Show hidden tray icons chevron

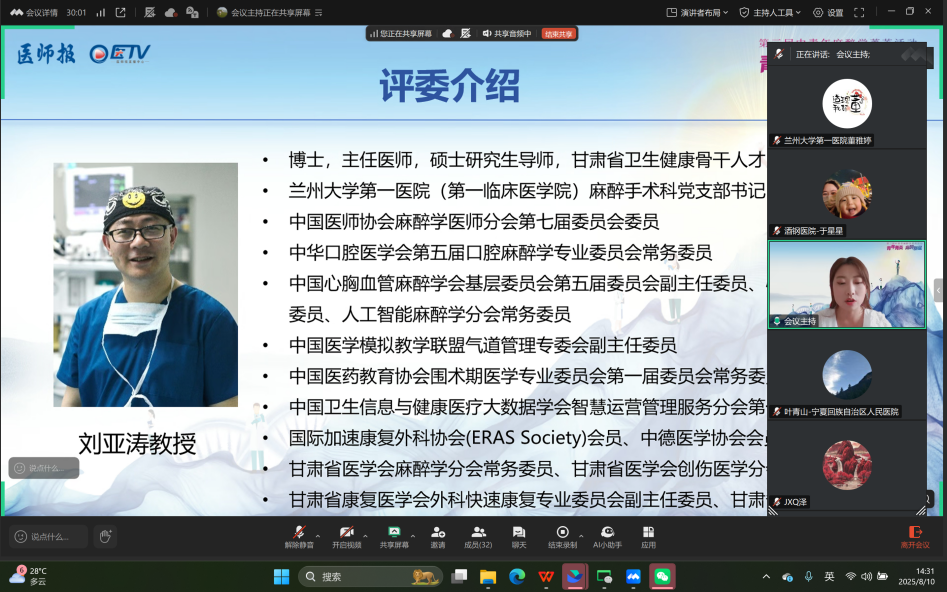[766, 576]
